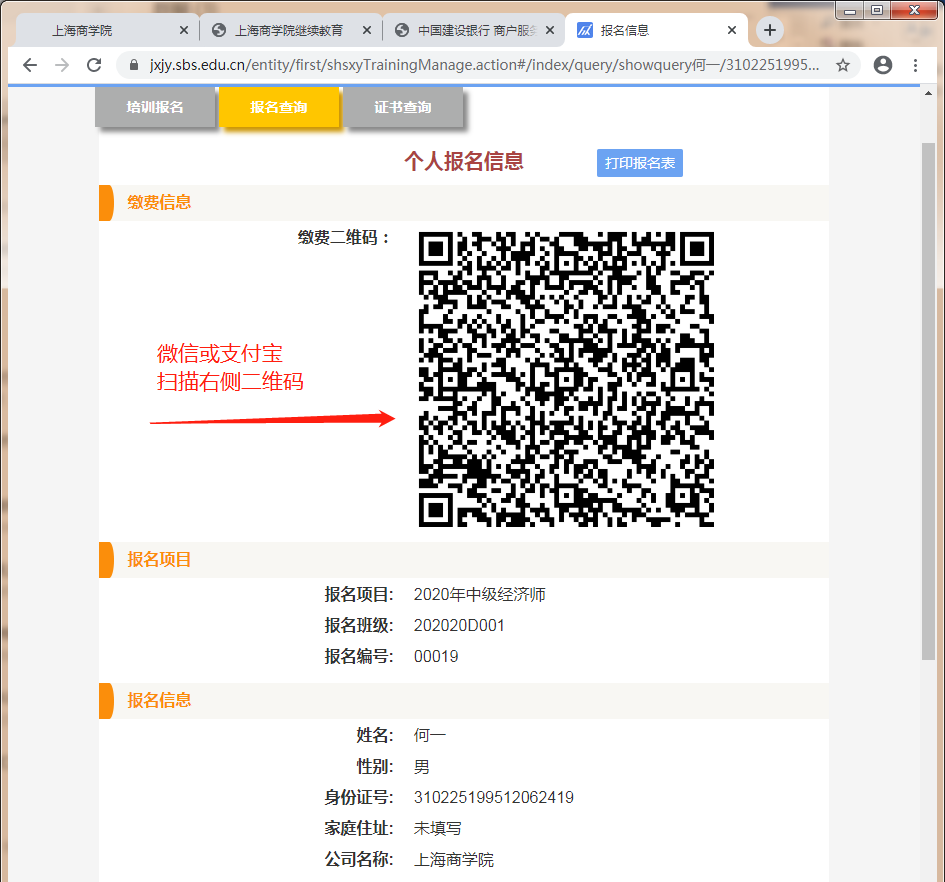Click the 身份证号 label
The height and width of the screenshot is (882, 945).
(359, 798)
